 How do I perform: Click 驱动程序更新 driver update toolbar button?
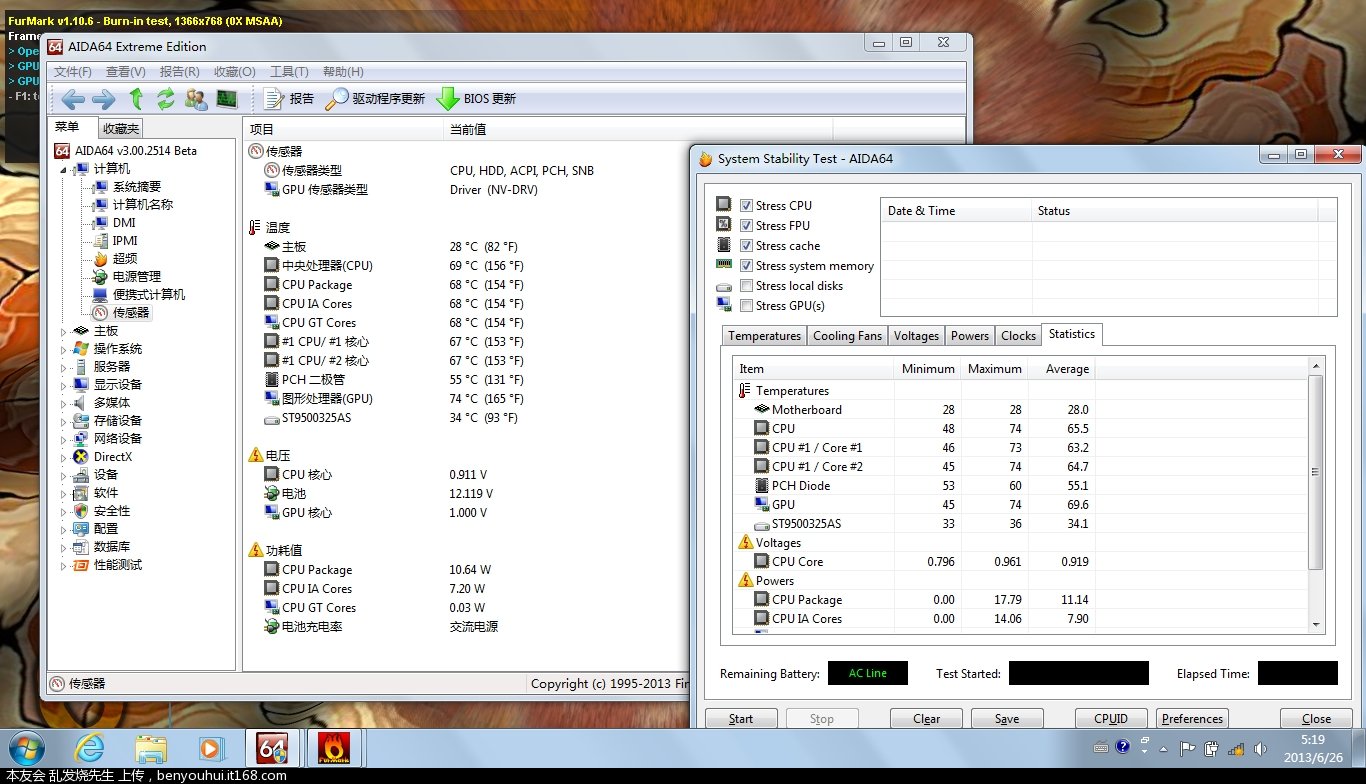tap(376, 99)
